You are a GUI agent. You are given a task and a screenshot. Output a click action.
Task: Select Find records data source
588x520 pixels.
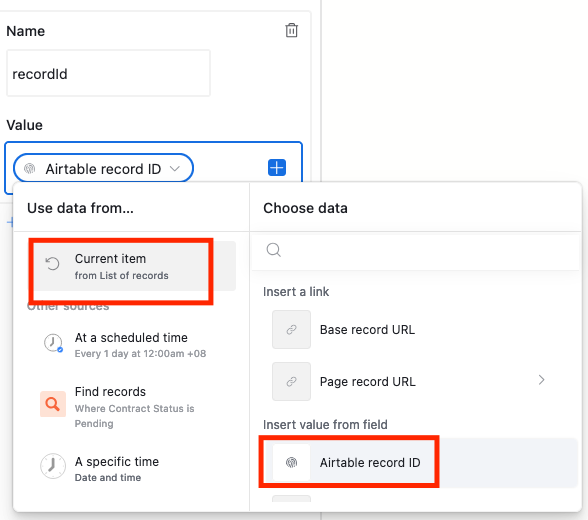pos(131,407)
